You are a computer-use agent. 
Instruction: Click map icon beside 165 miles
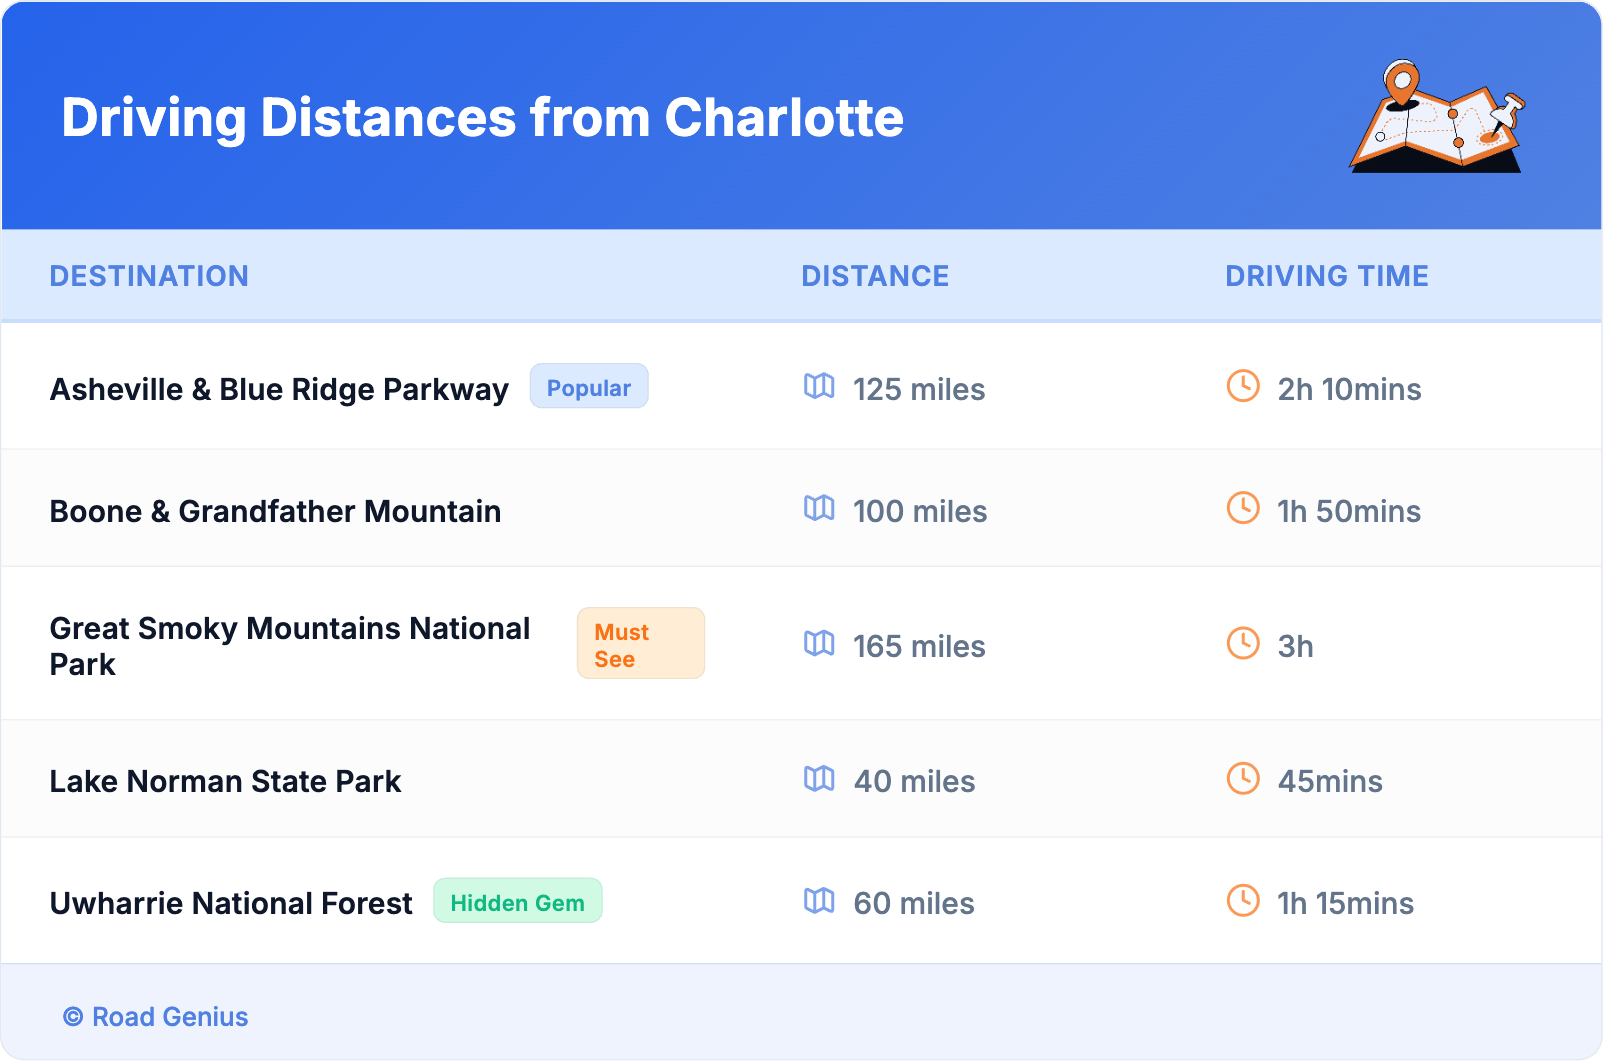[x=819, y=643]
